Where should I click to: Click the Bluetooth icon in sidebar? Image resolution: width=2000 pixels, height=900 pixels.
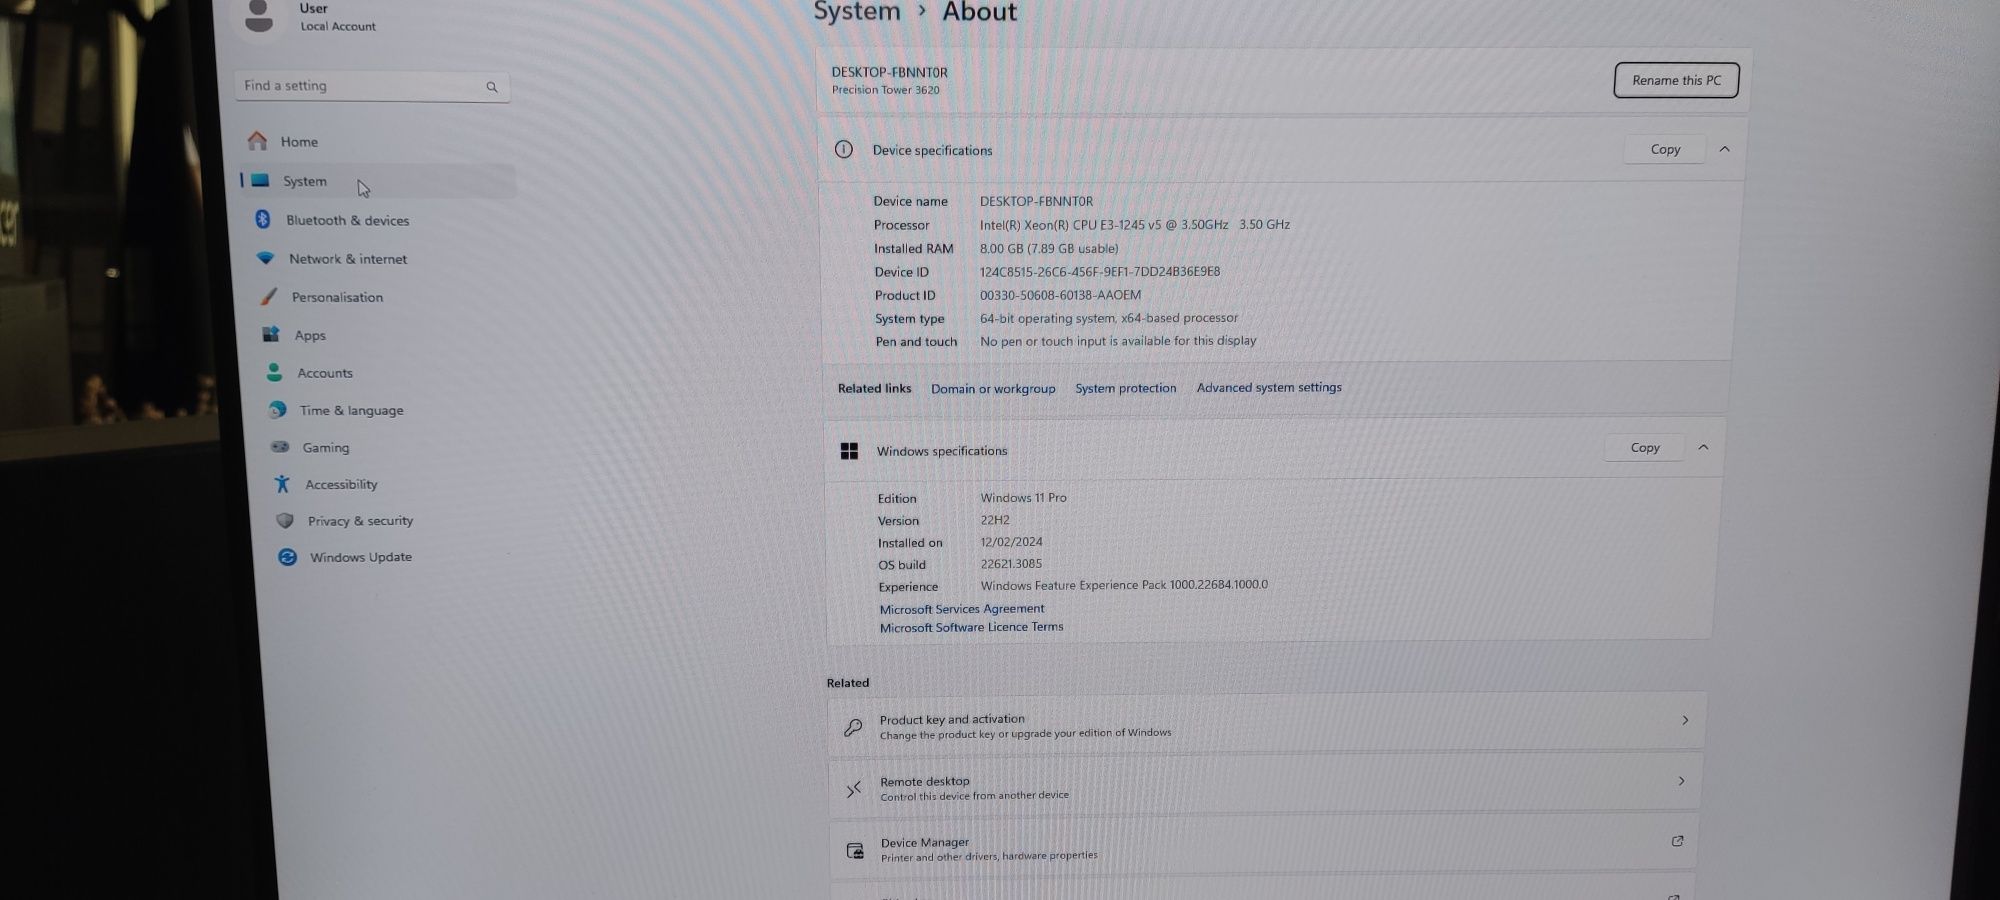(x=263, y=219)
